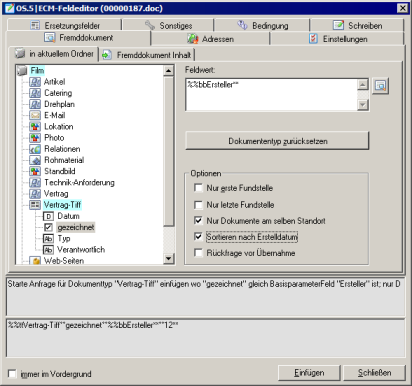Click the gezeichnet checkbox field icon
Viewport: 412px width, 386px height.
(x=48, y=227)
